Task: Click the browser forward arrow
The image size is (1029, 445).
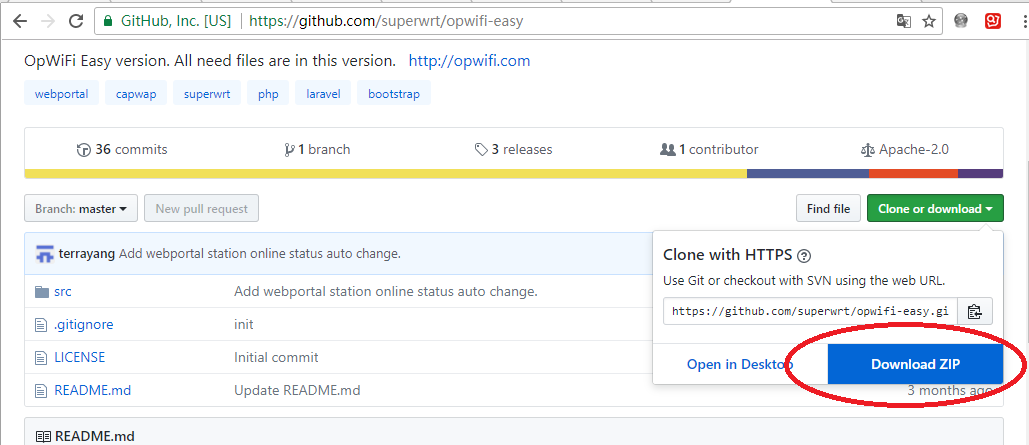Action: [x=47, y=21]
